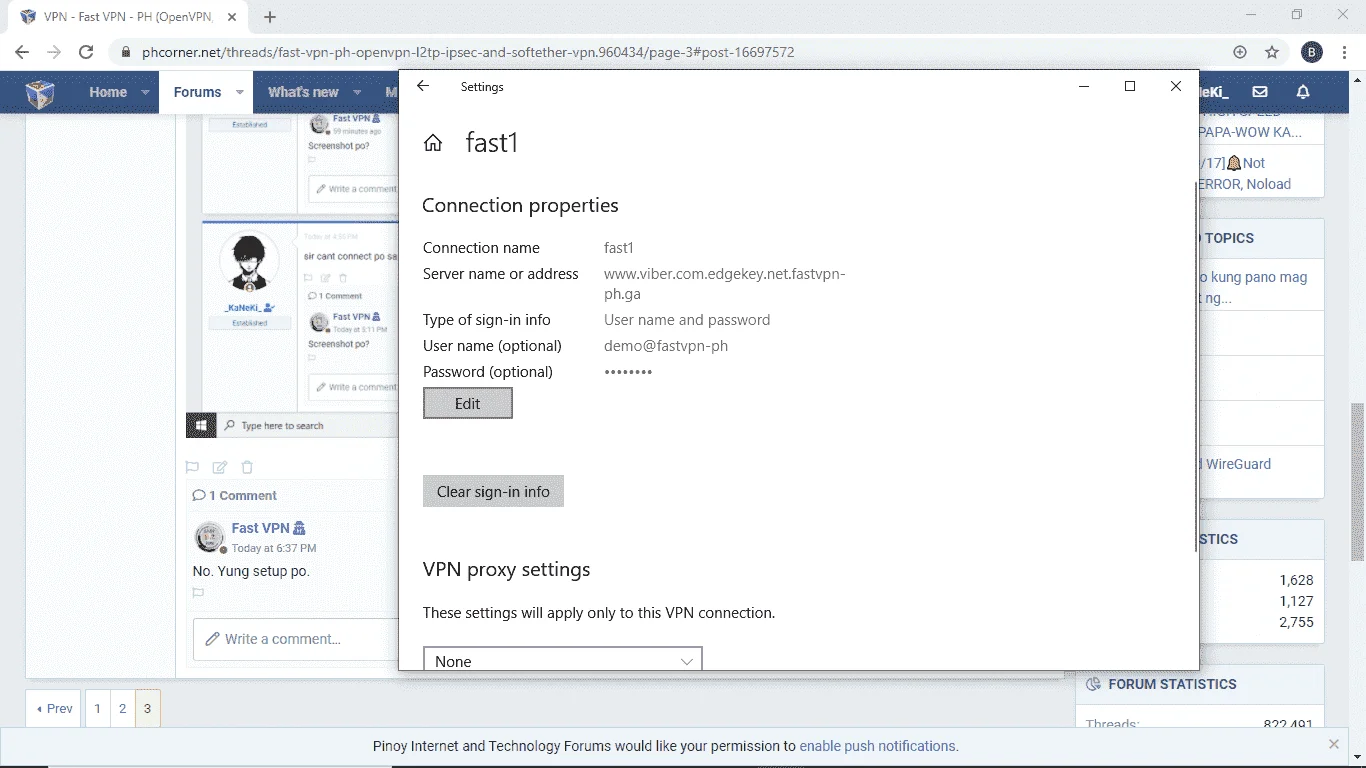The image size is (1366, 768).
Task: Open the forum inbox envelope icon
Action: pyautogui.click(x=1260, y=92)
